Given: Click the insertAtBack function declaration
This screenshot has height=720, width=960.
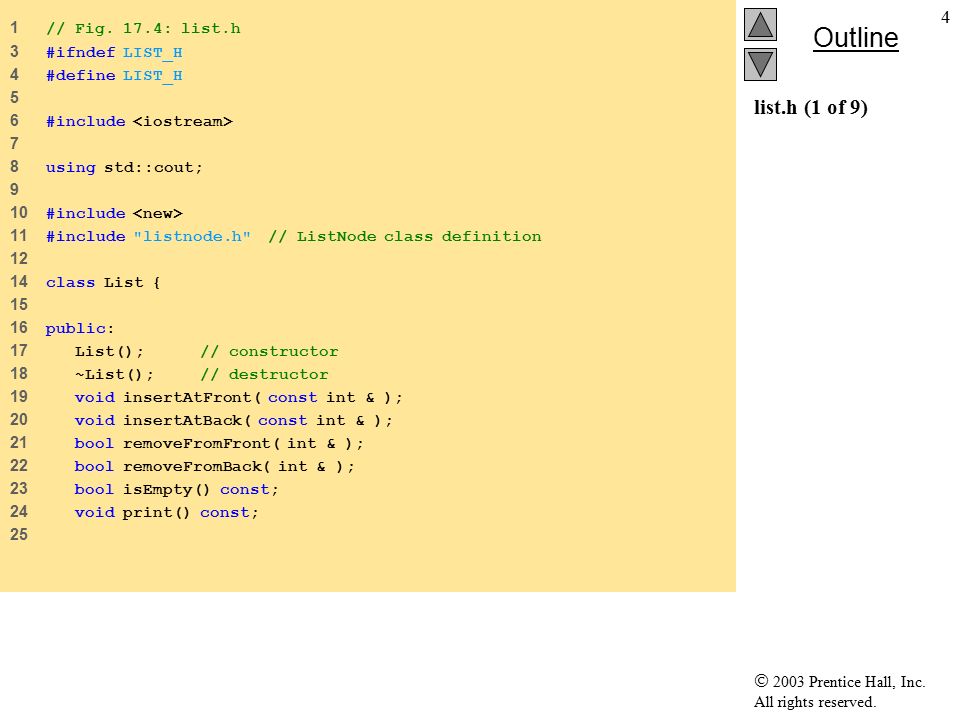Looking at the screenshot, I should (x=234, y=421).
